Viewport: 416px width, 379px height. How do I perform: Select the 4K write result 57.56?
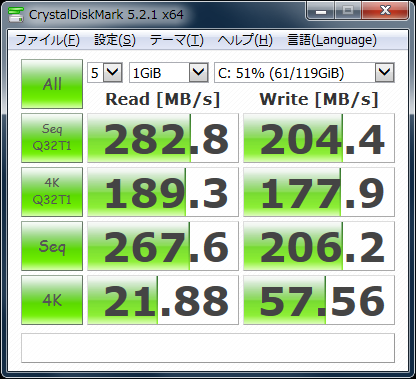point(319,300)
